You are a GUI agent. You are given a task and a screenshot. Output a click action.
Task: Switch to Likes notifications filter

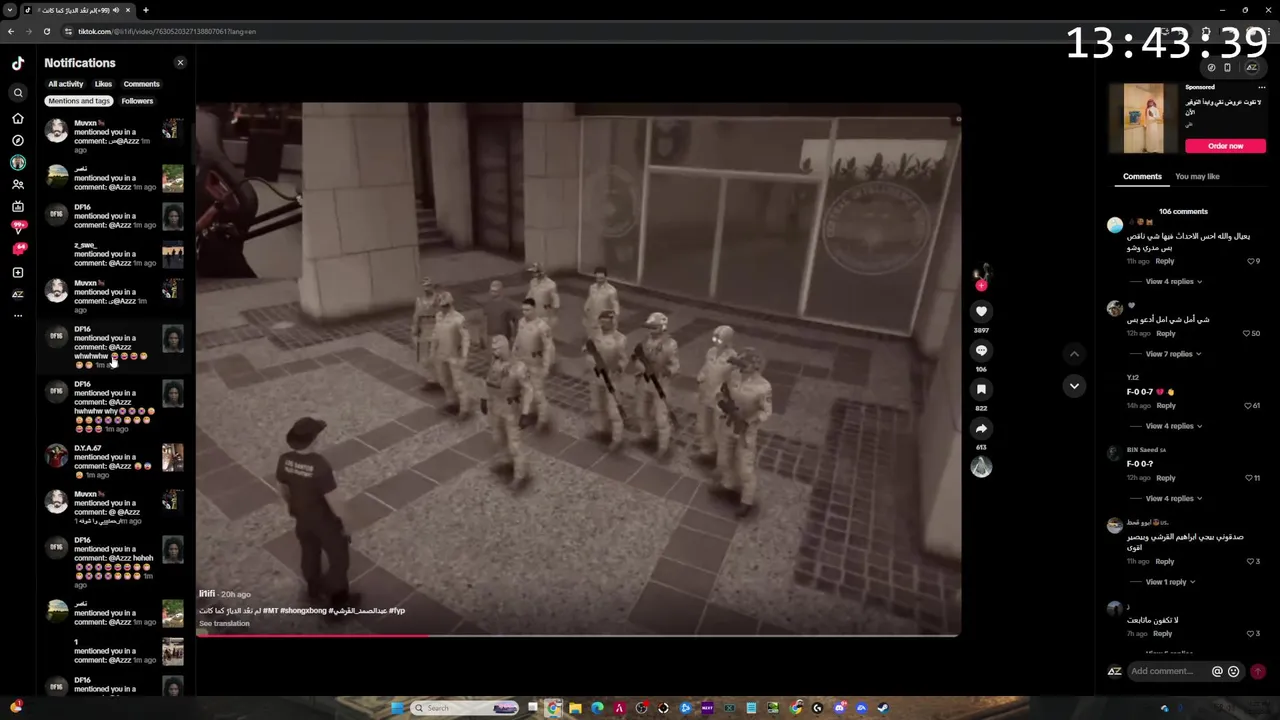pos(103,84)
